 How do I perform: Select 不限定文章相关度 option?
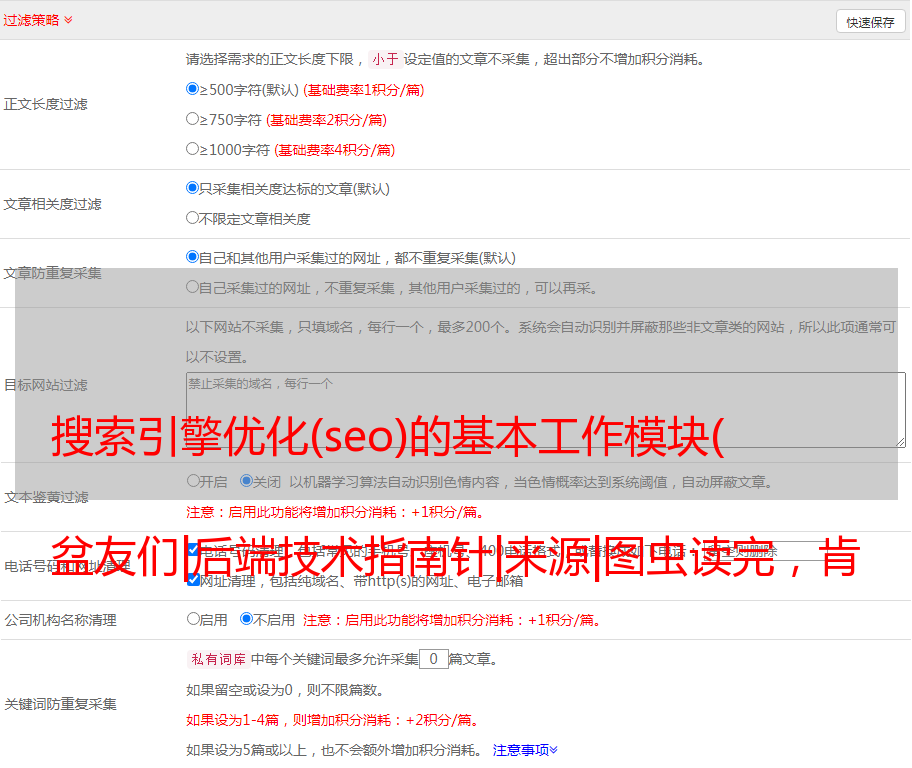(193, 218)
